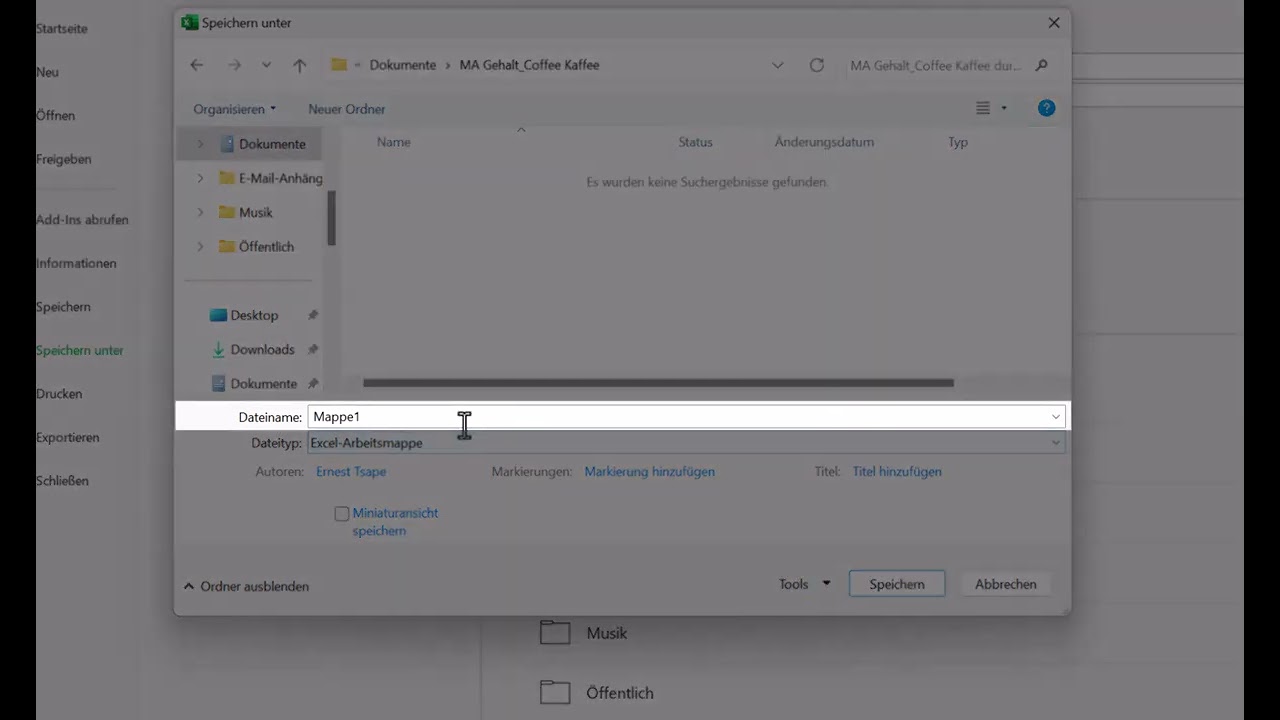Click the pin icon beside Downloads
This screenshot has width=1280, height=720.
point(313,349)
